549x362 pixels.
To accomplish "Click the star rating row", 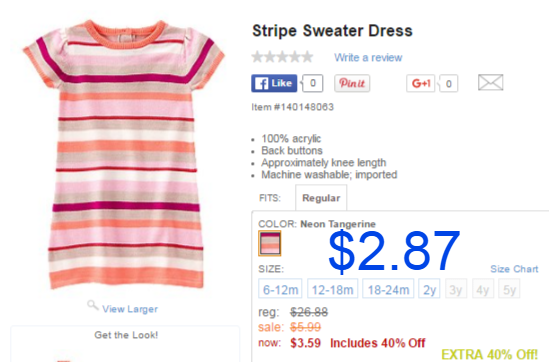I will (x=282, y=57).
